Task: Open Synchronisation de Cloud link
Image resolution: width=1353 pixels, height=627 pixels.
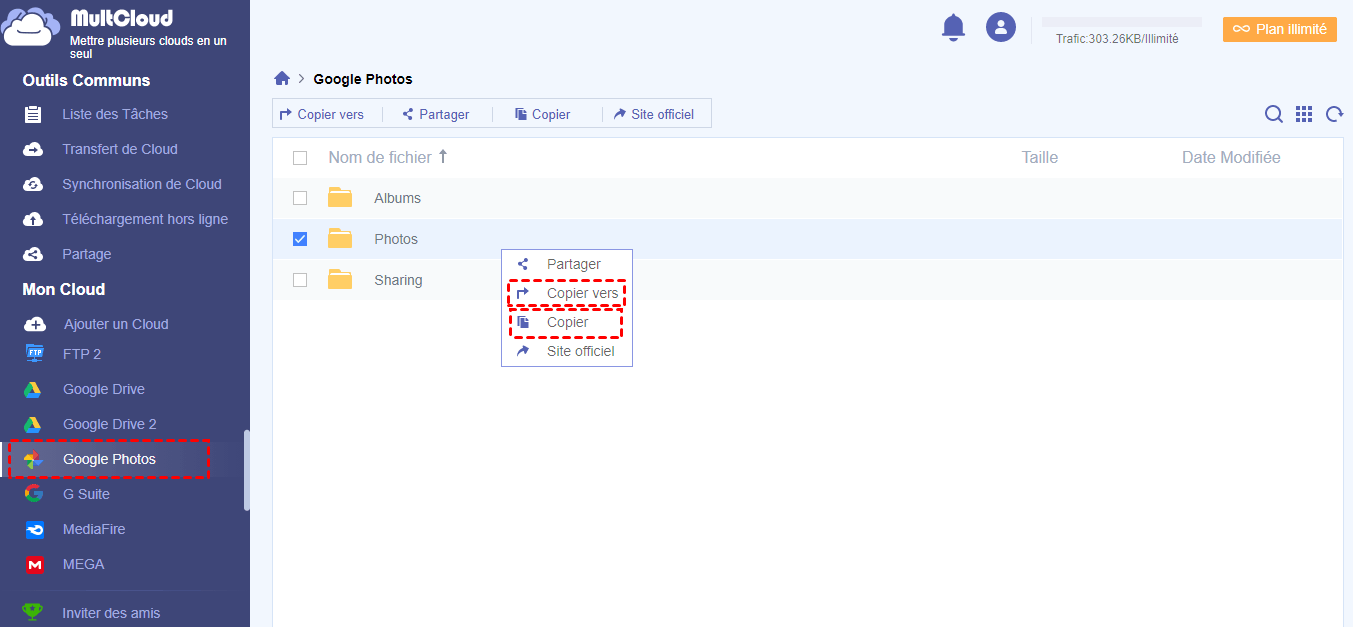Action: tap(142, 184)
